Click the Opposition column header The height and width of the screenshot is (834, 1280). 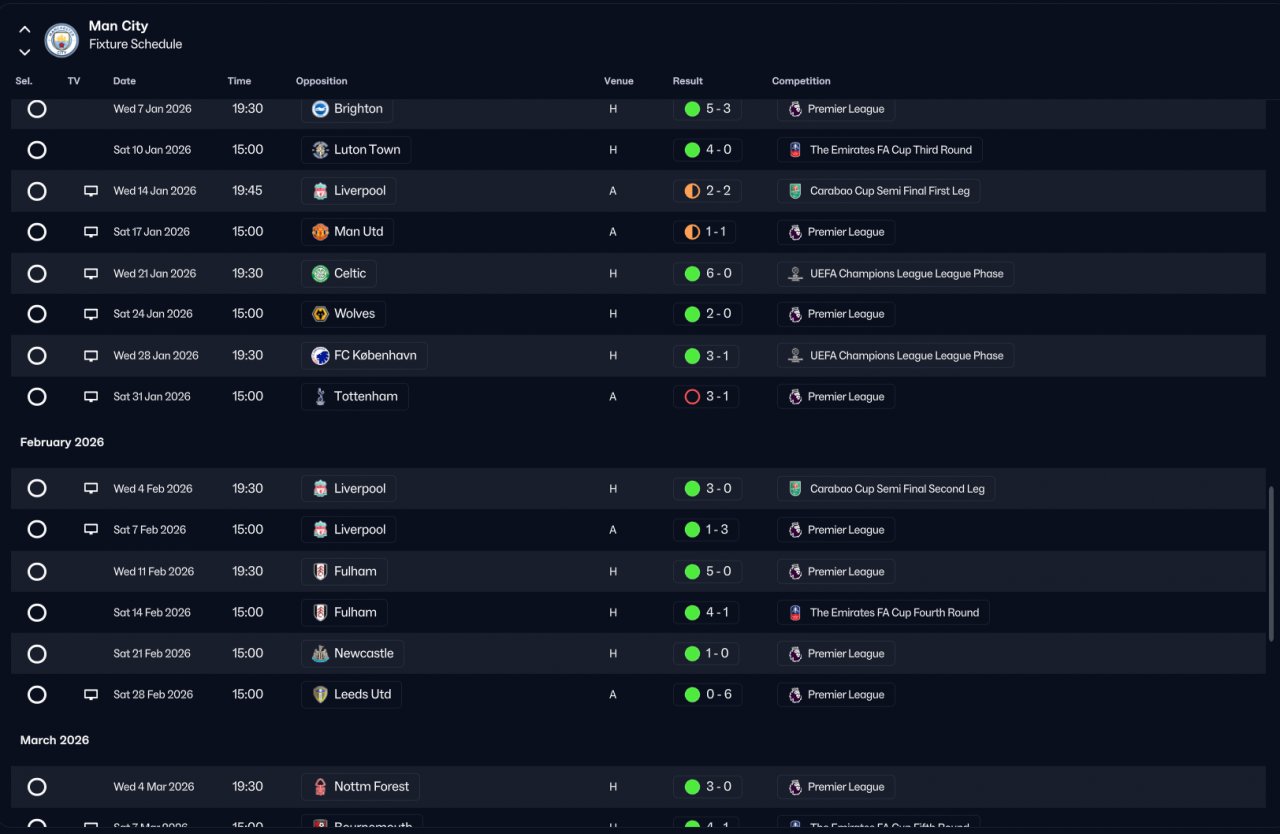click(322, 81)
